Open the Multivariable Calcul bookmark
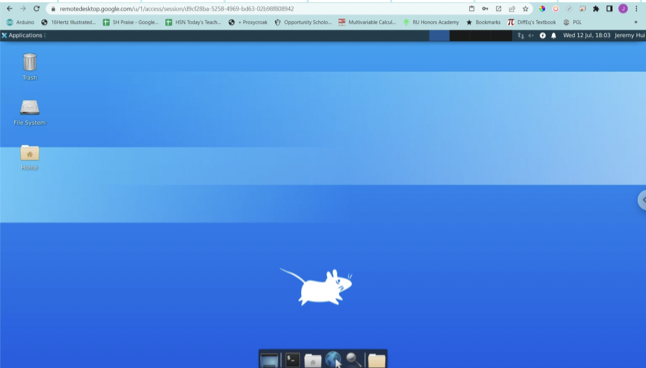Screen dimensions: 646x368 pyautogui.click(x=367, y=22)
